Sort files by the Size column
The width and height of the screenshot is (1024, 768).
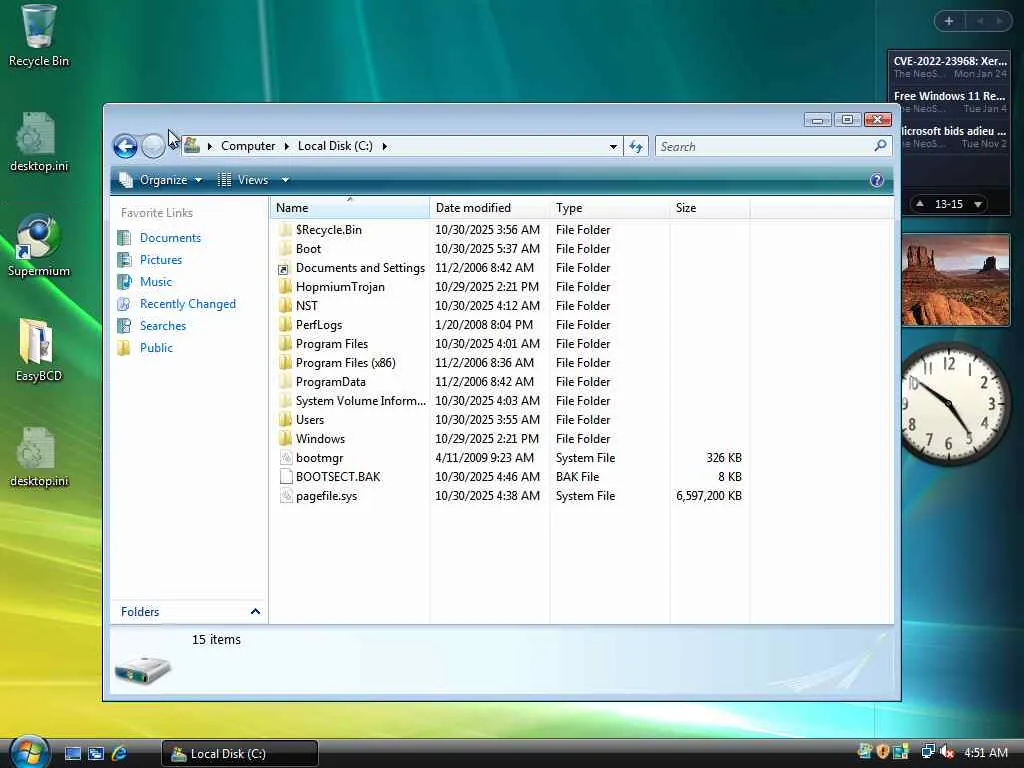click(686, 208)
